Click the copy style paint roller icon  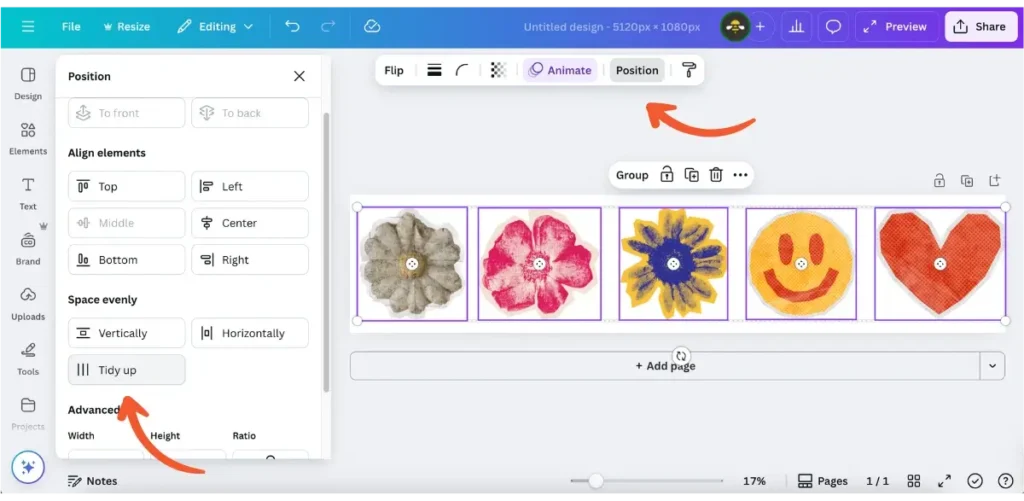pos(689,70)
